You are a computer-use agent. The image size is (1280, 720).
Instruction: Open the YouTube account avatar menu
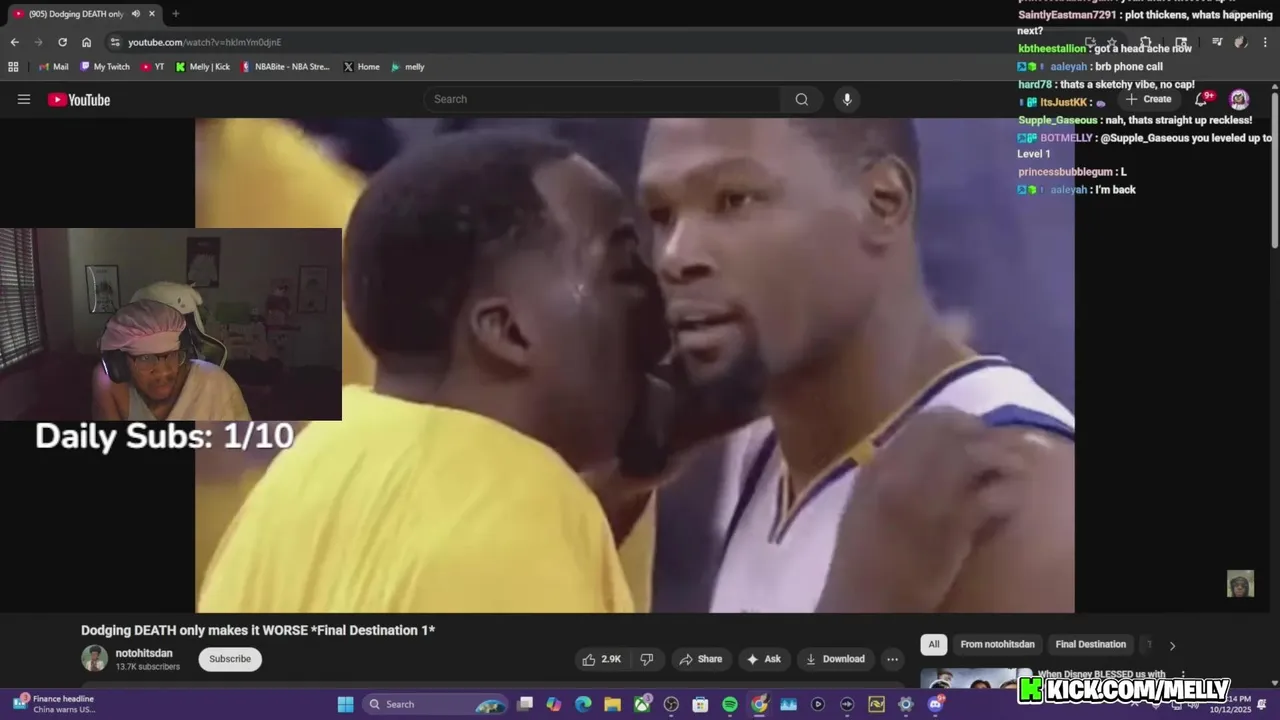1239,99
